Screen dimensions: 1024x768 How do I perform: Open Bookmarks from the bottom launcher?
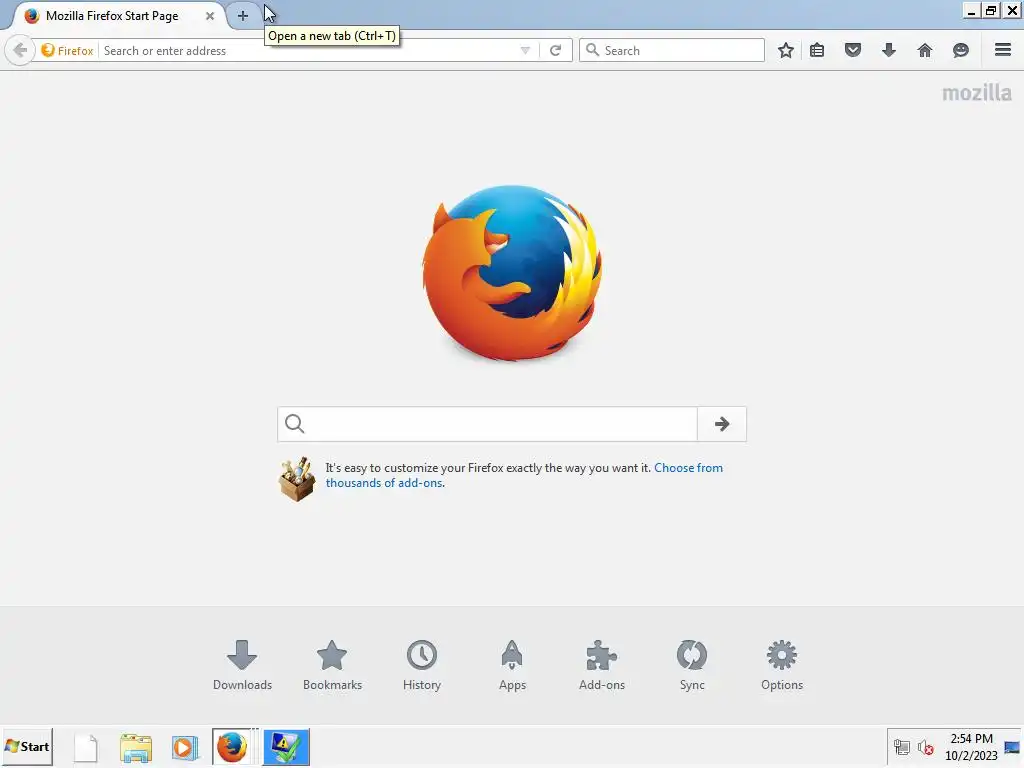(332, 665)
